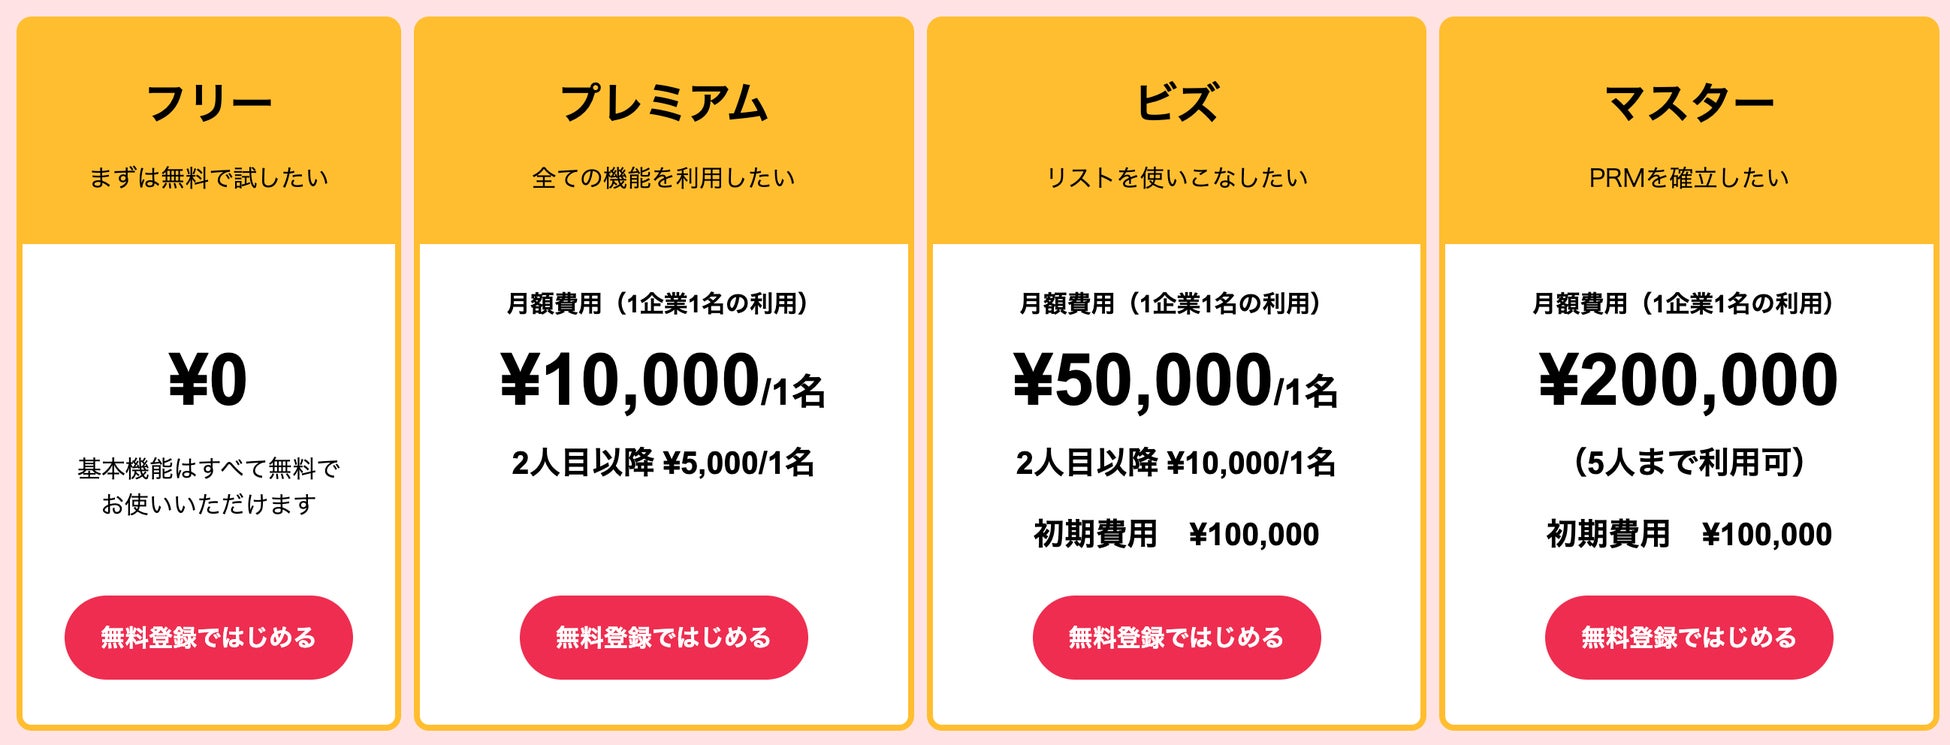Click the まずは無料で試したい tagline
This screenshot has width=1950, height=745.
point(208,178)
